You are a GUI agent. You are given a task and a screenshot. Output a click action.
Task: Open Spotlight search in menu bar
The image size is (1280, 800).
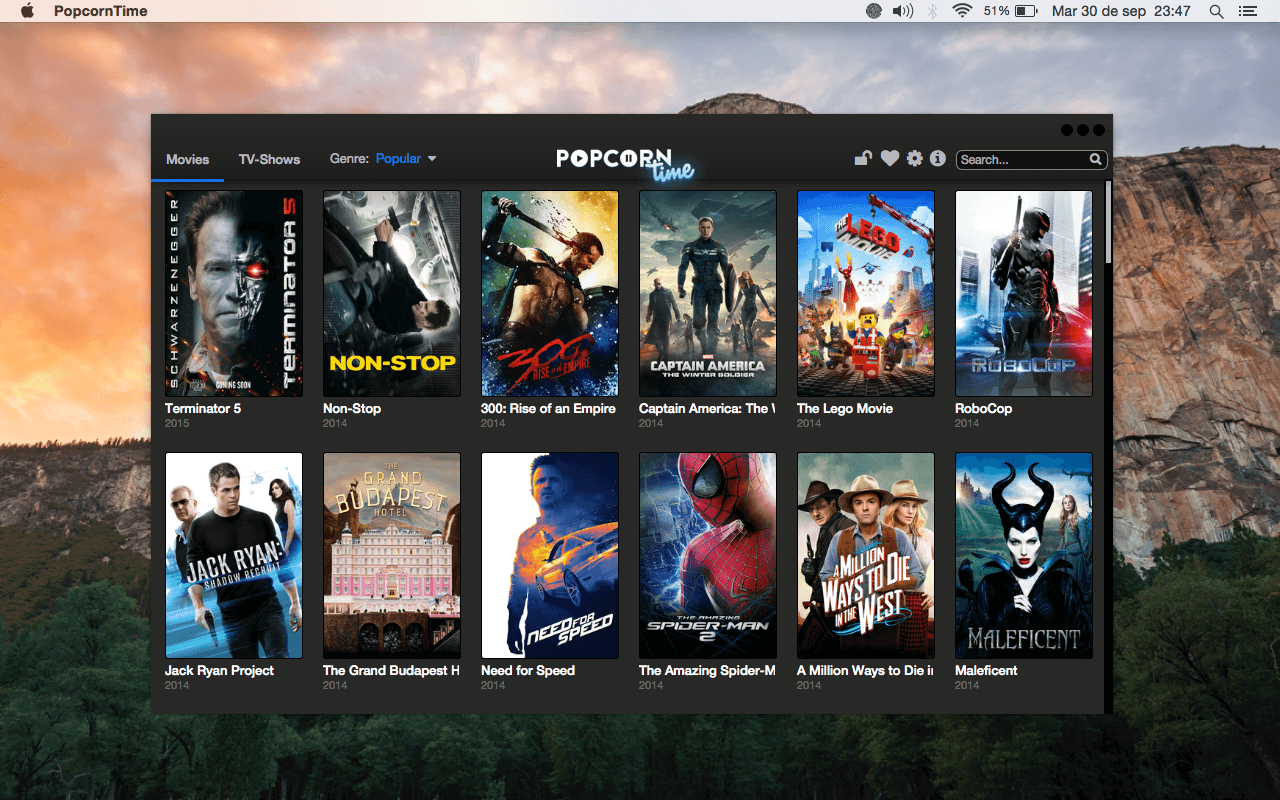coord(1216,11)
